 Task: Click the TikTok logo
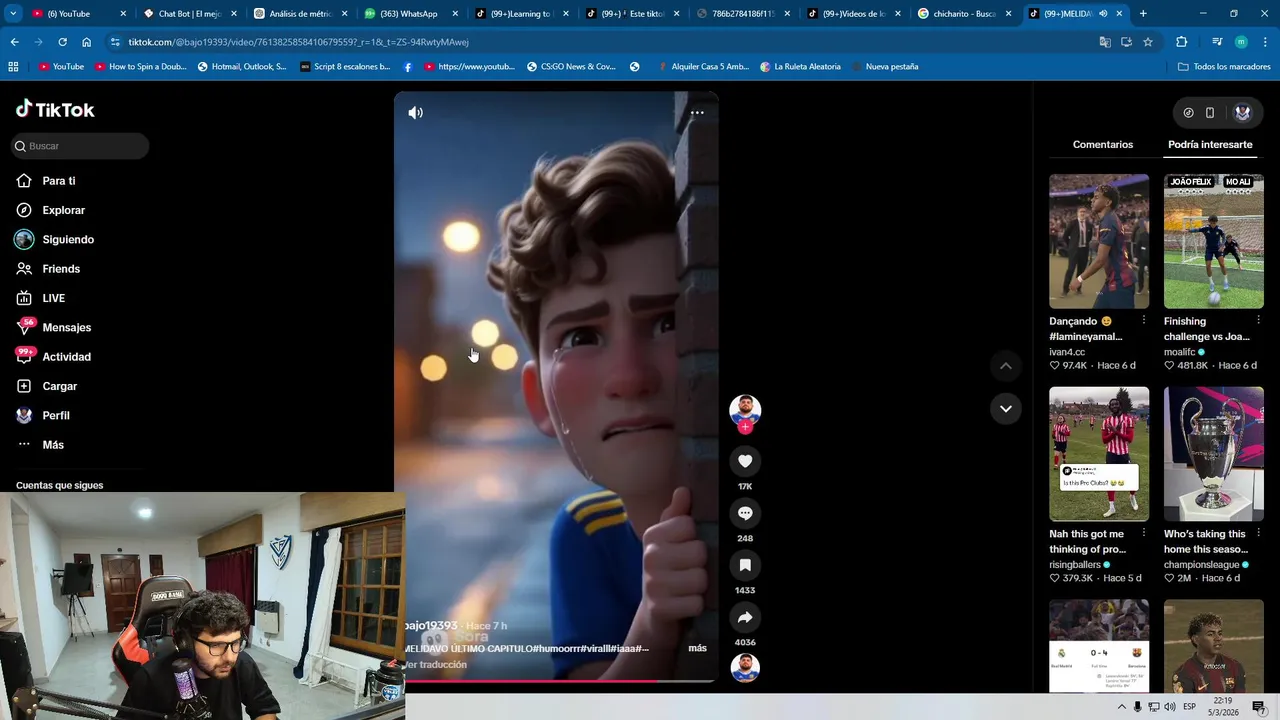(55, 109)
